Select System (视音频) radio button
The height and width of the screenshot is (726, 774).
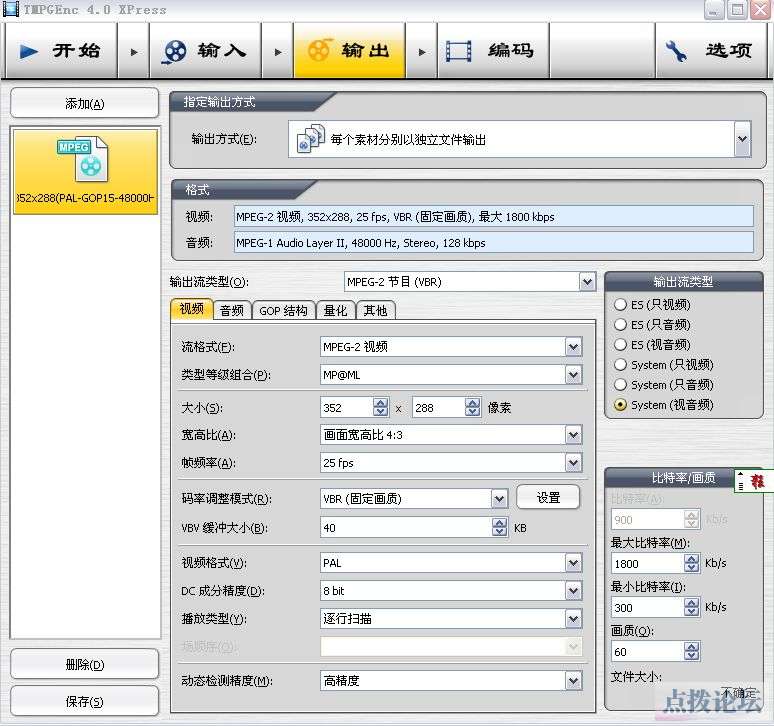pos(620,405)
